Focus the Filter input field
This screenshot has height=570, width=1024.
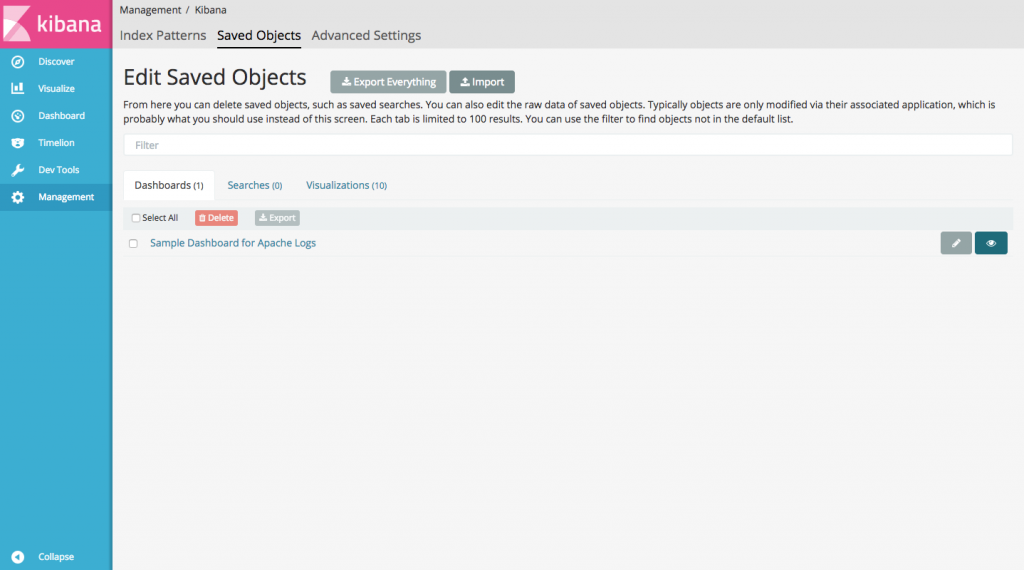[568, 145]
